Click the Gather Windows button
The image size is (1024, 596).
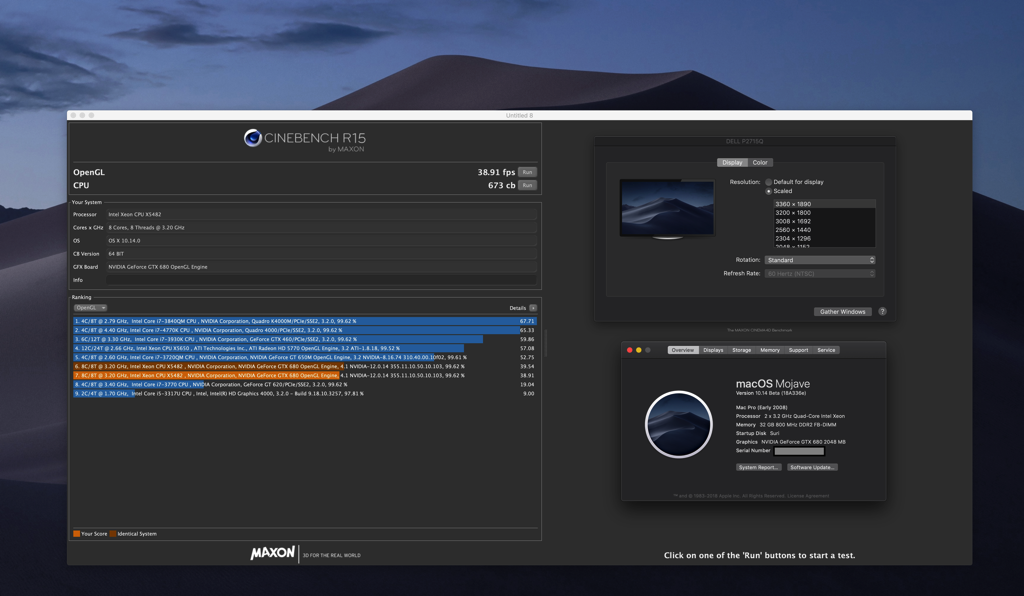tap(842, 311)
